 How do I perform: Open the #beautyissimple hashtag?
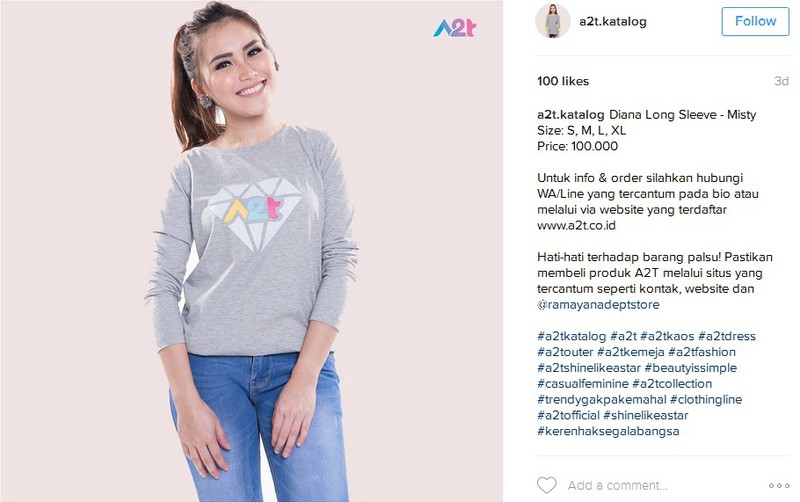pos(690,368)
